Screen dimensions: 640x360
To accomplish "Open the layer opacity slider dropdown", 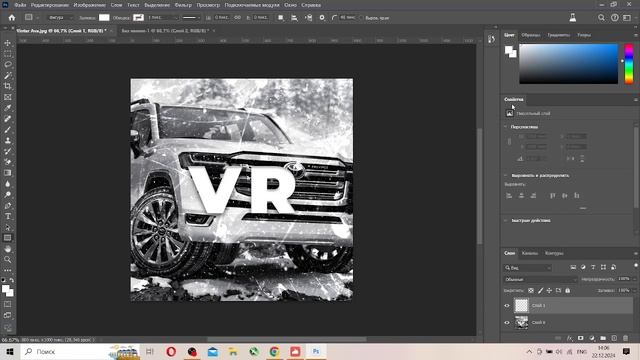I will coord(635,279).
